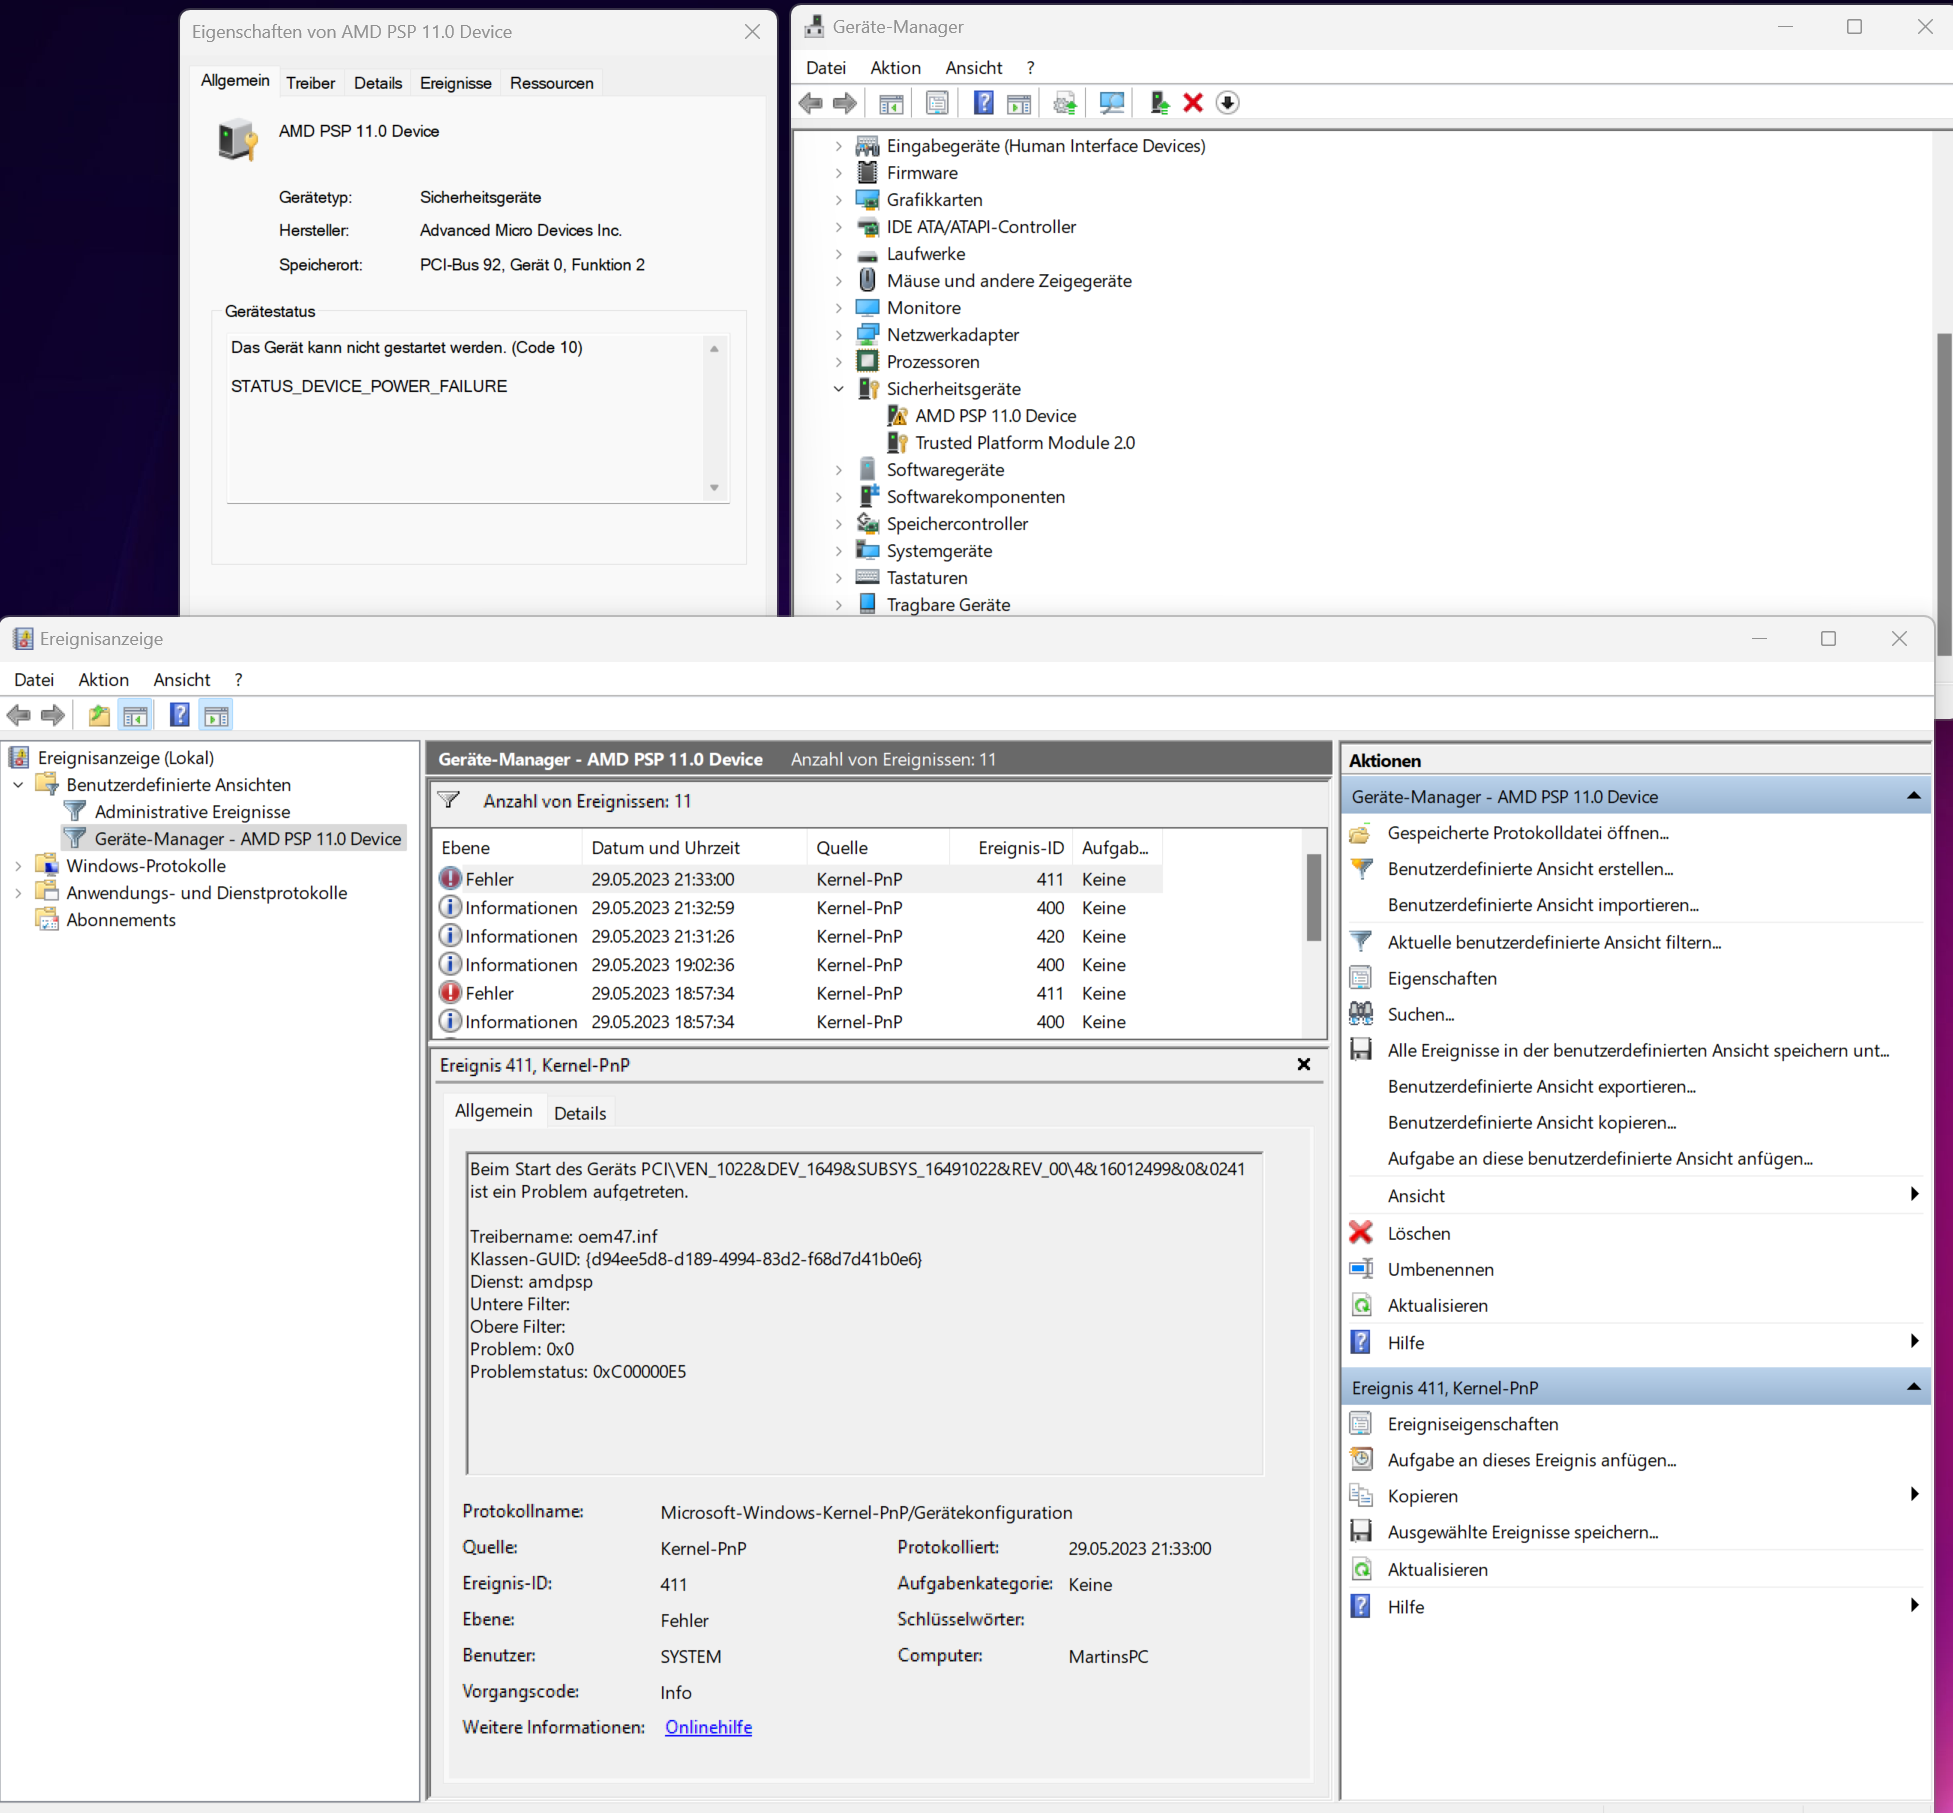Screen dimensions: 1953x1813
Task: Click Event Viewer up-folder toolbar icon
Action: (99, 715)
